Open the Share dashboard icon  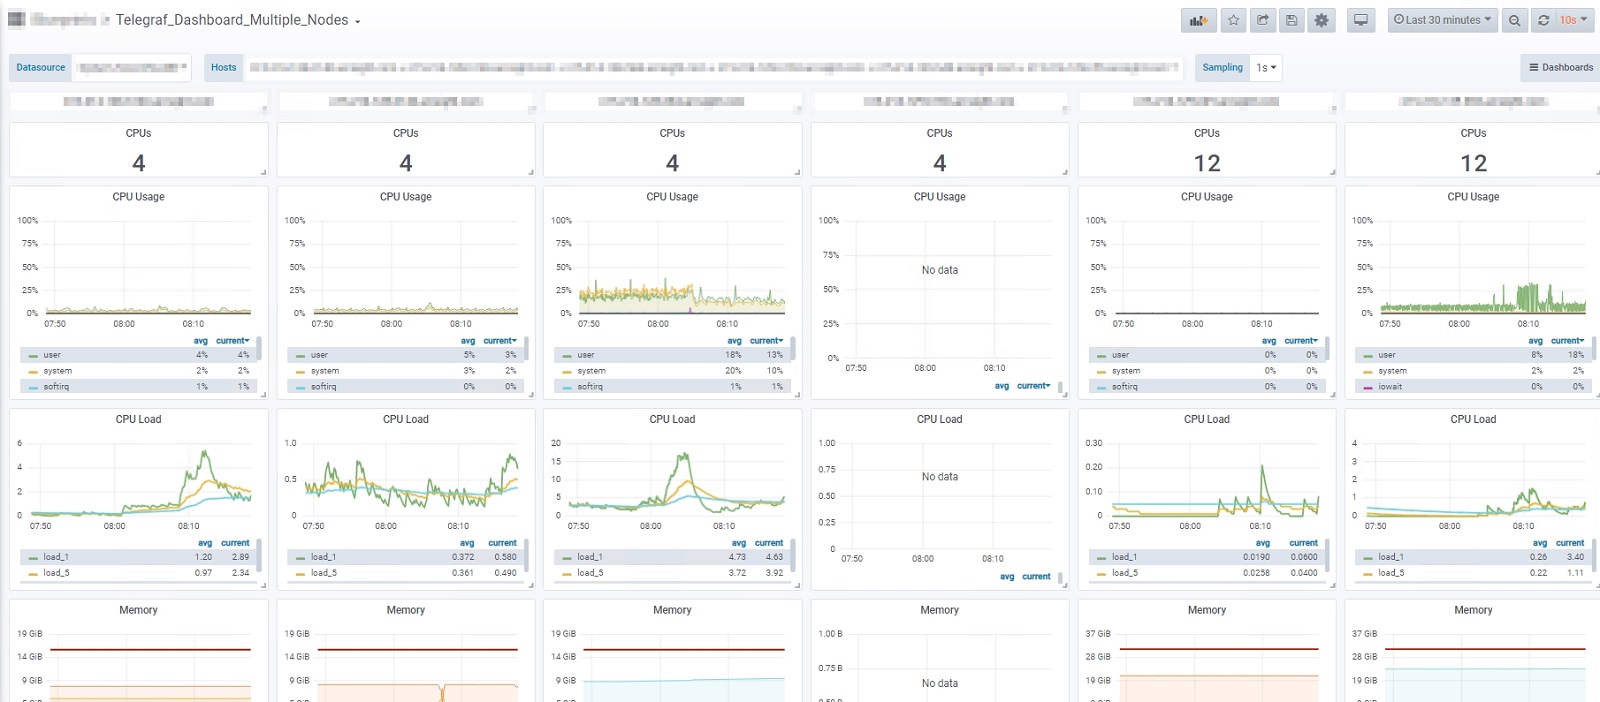click(x=1263, y=20)
